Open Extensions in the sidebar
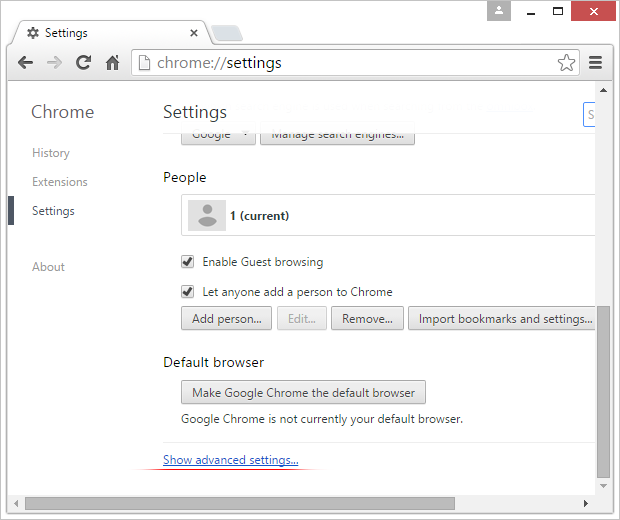 pos(60,182)
